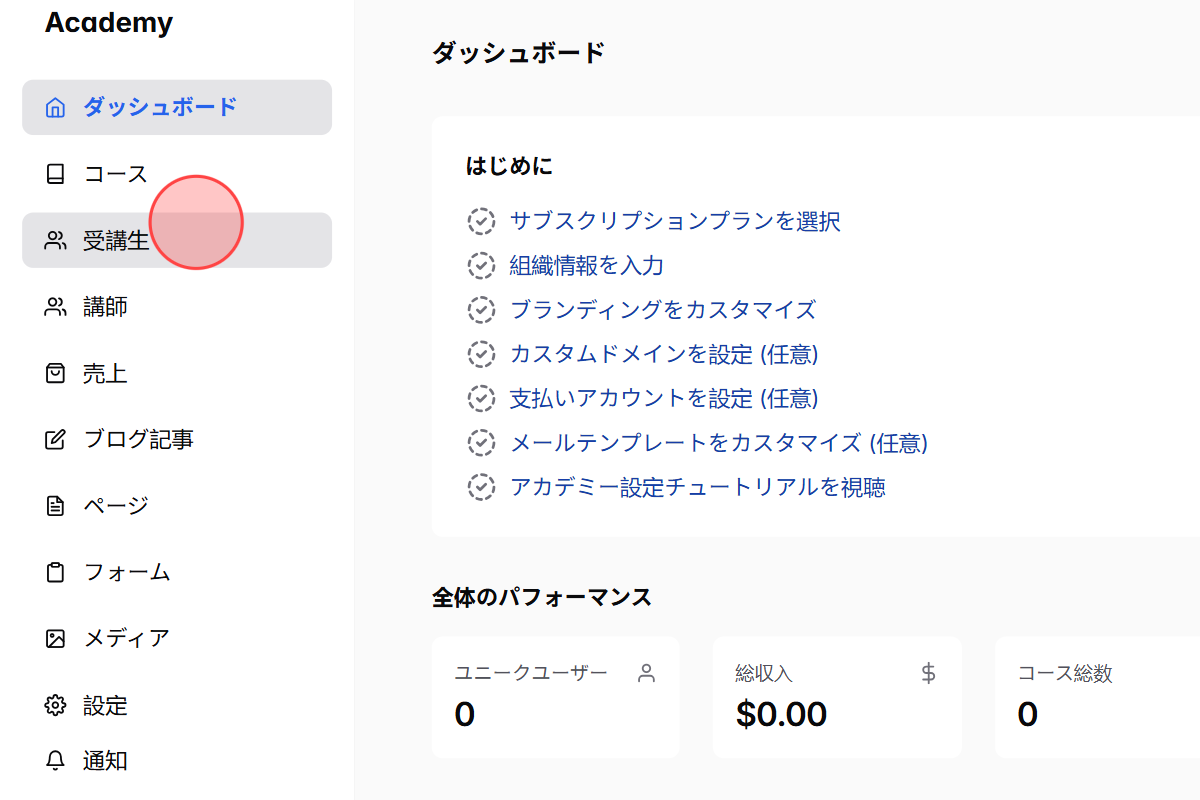Mark 組織情報を入力 as complete
The height and width of the screenshot is (800, 1200).
pos(482,265)
